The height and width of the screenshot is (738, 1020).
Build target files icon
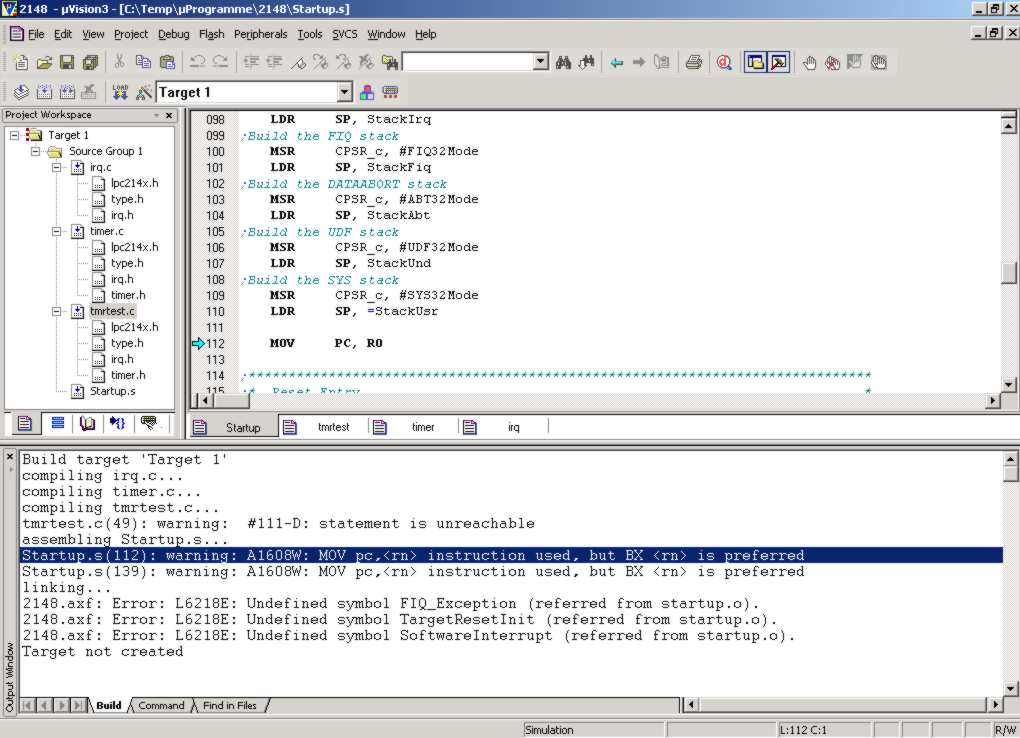[x=44, y=92]
